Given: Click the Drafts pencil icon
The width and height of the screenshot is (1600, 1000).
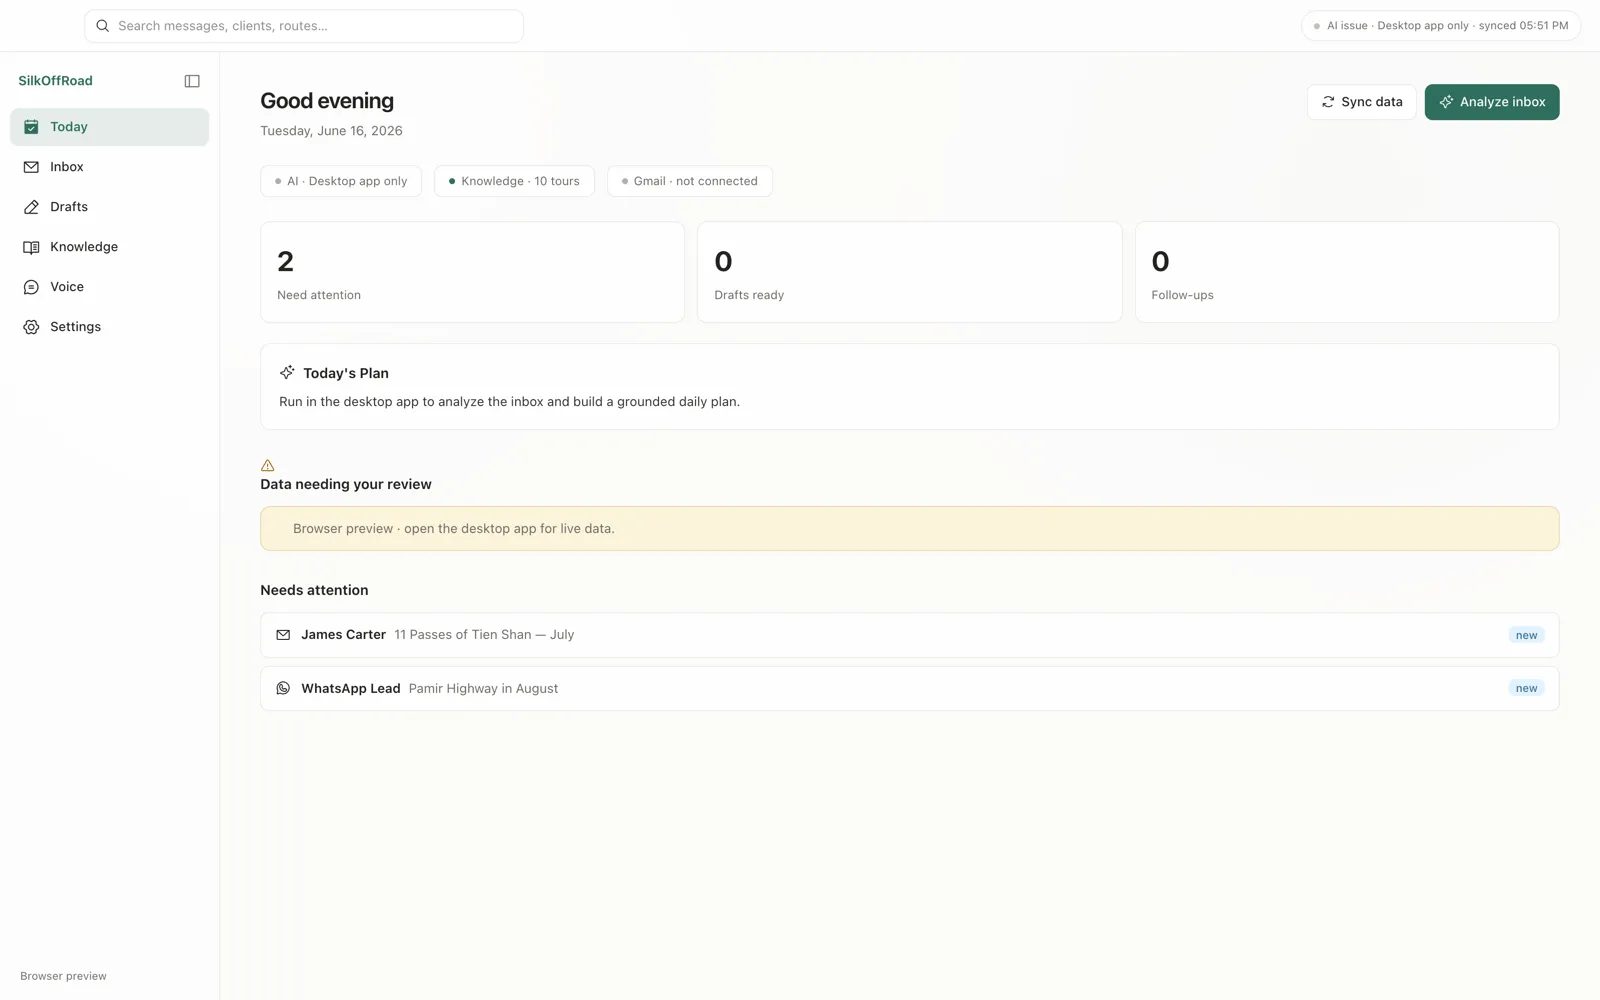Looking at the screenshot, I should point(31,207).
